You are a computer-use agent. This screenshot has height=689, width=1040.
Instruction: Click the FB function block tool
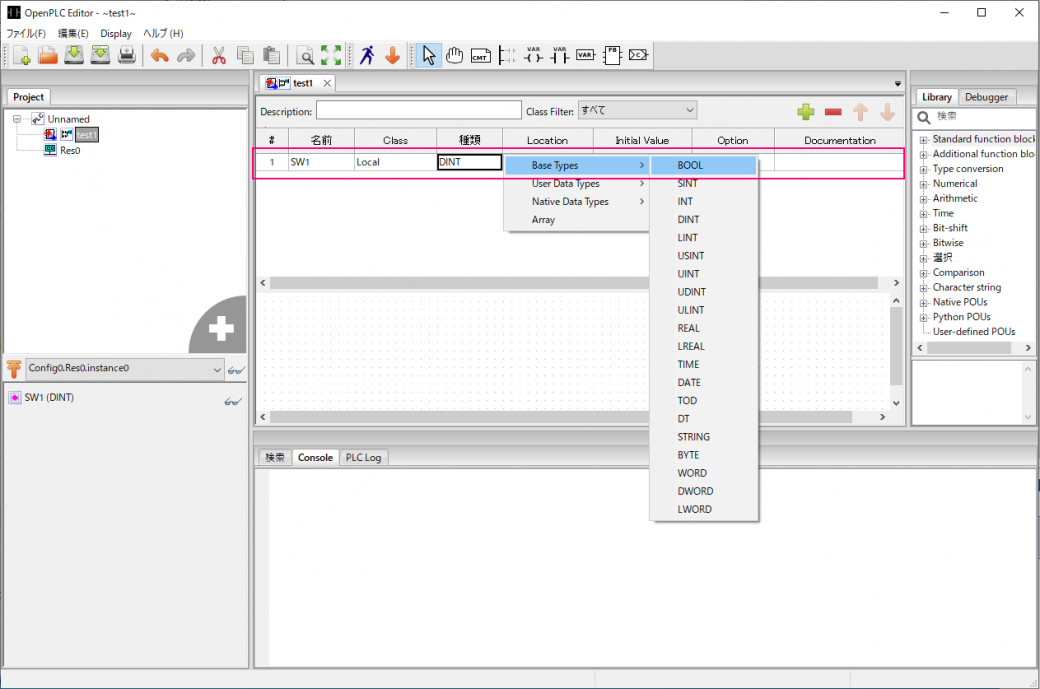[612, 55]
